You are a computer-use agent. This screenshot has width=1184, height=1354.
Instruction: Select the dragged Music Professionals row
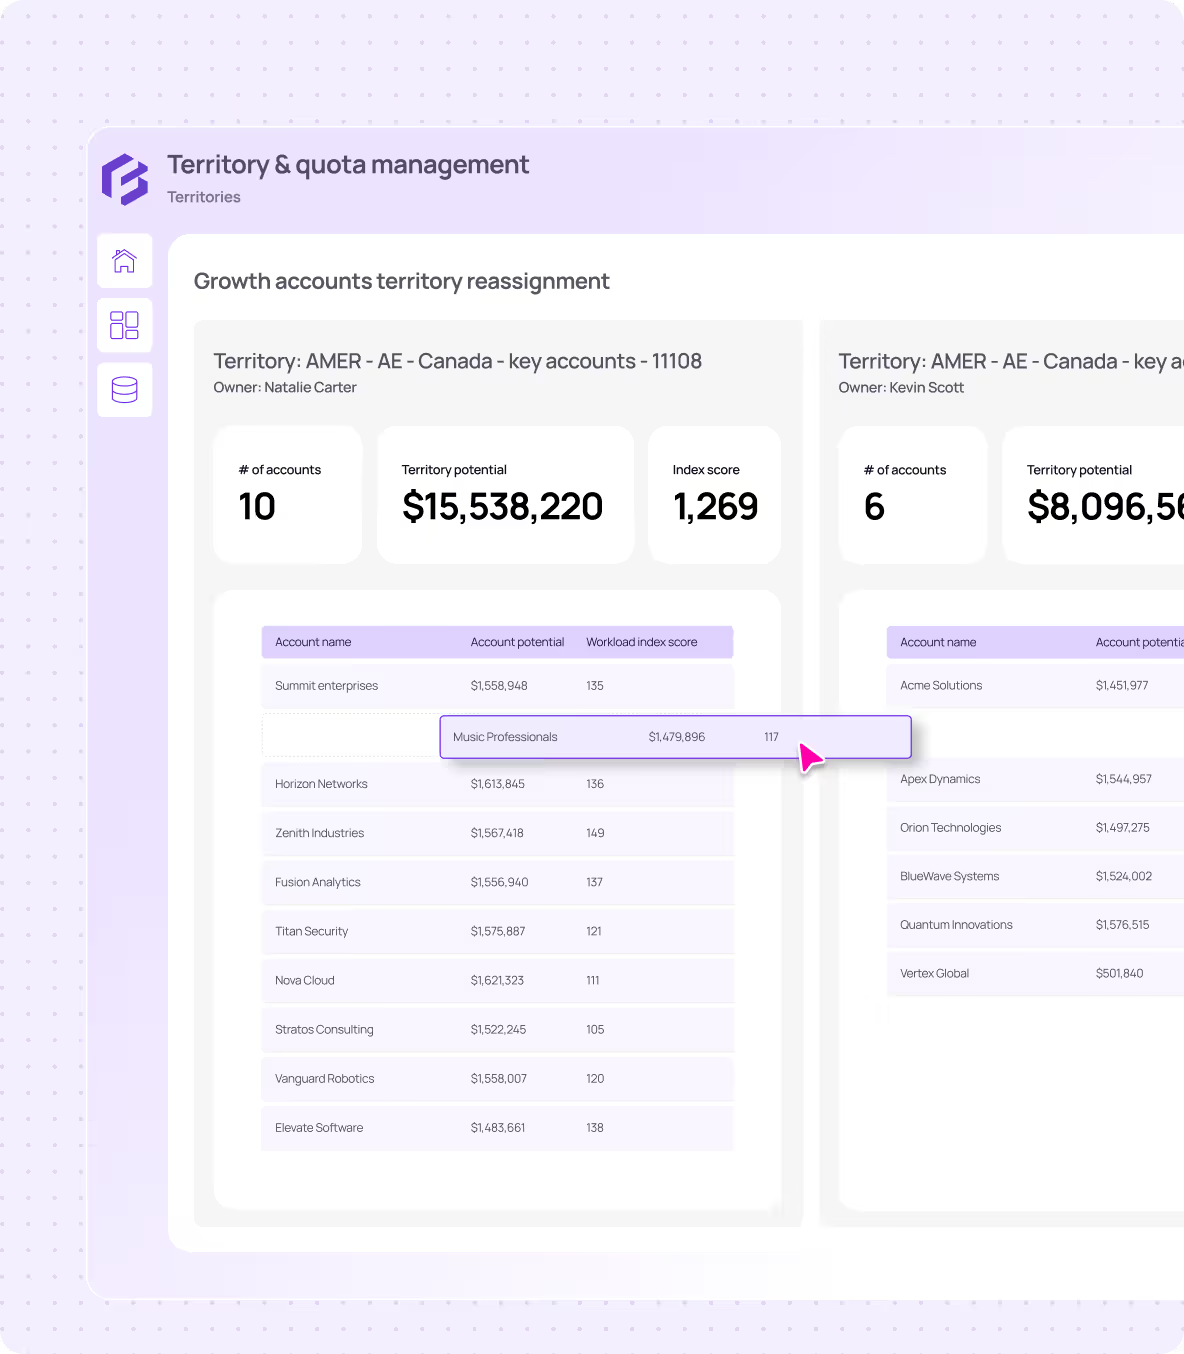tap(675, 737)
